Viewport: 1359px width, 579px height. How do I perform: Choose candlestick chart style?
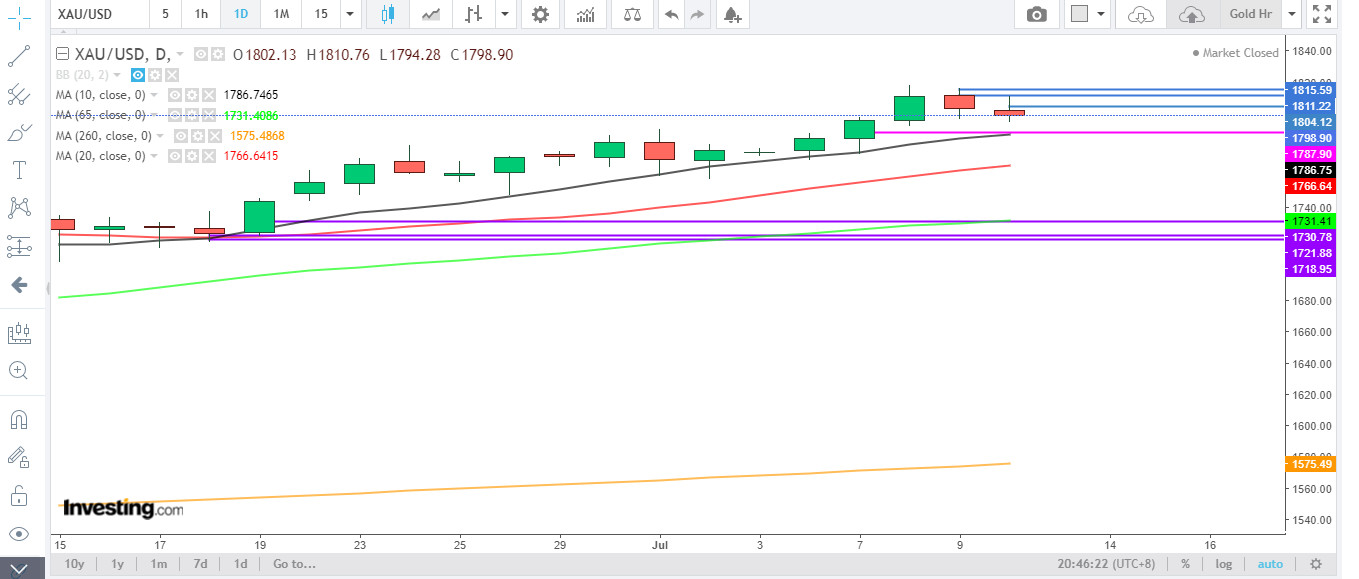tap(388, 14)
